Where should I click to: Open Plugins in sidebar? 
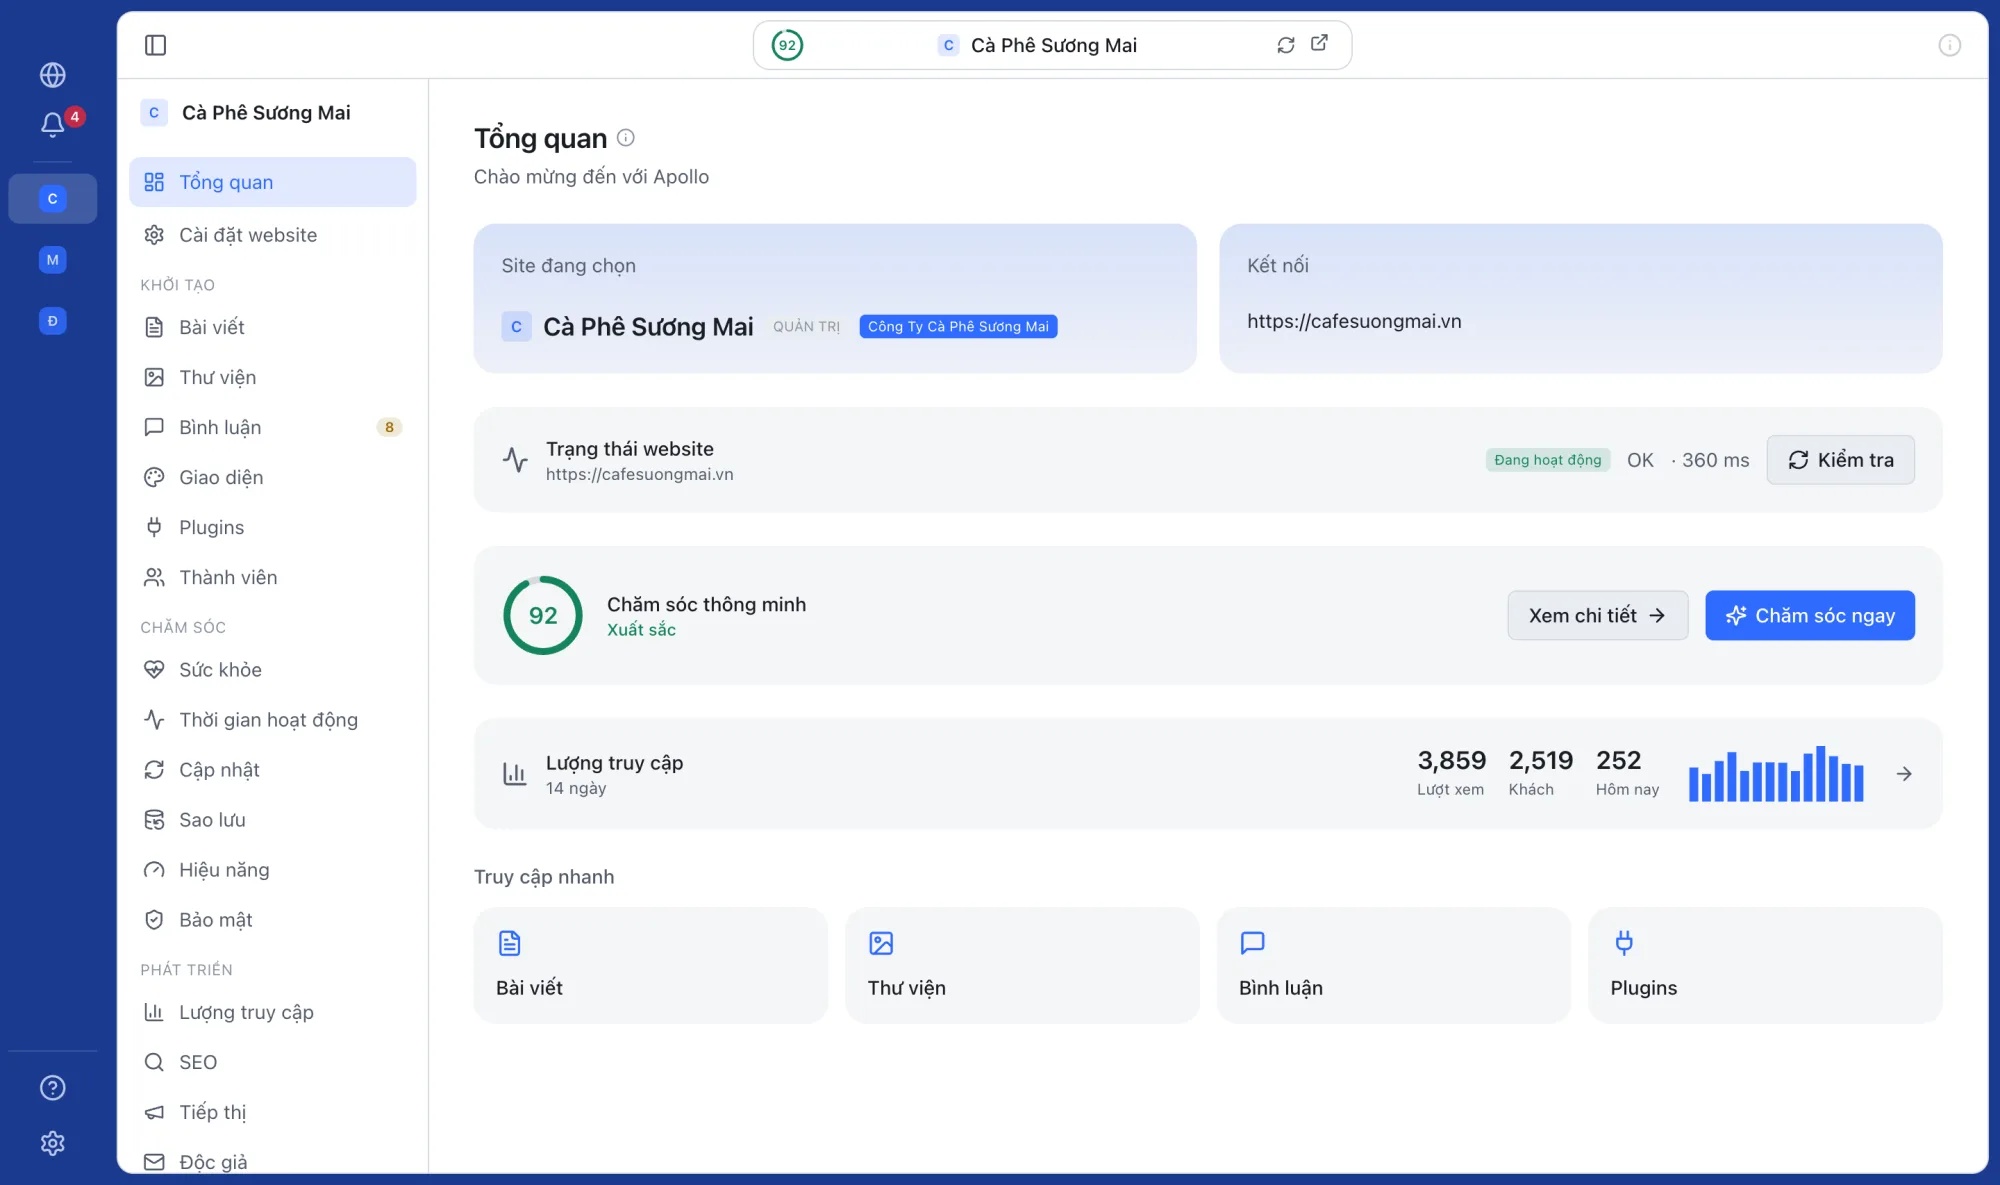[273, 527]
